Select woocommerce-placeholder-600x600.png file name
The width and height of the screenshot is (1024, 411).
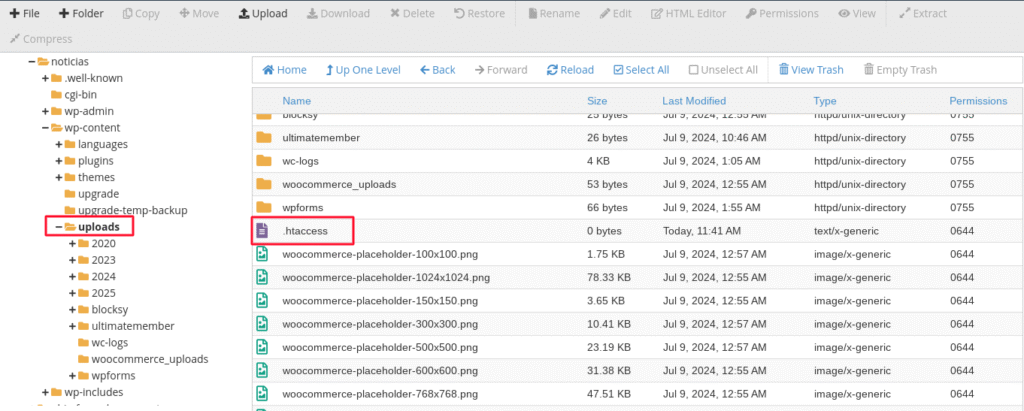pyautogui.click(x=380, y=370)
